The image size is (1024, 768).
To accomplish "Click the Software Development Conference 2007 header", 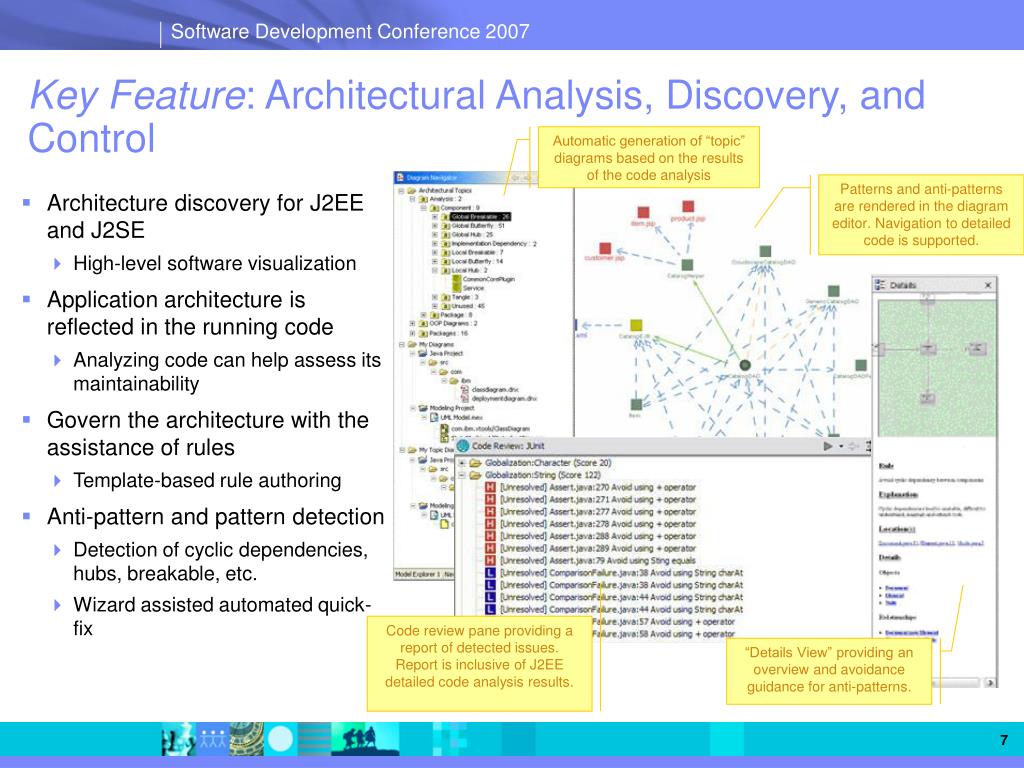I will 350,31.
